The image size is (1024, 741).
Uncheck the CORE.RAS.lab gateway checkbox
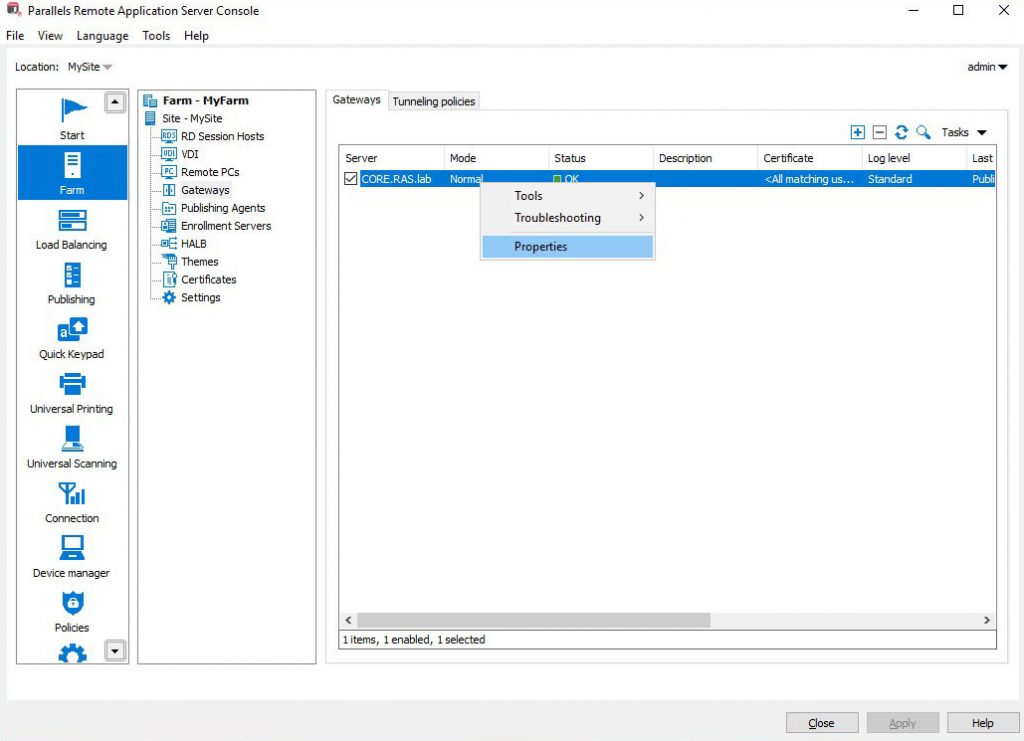coord(351,179)
